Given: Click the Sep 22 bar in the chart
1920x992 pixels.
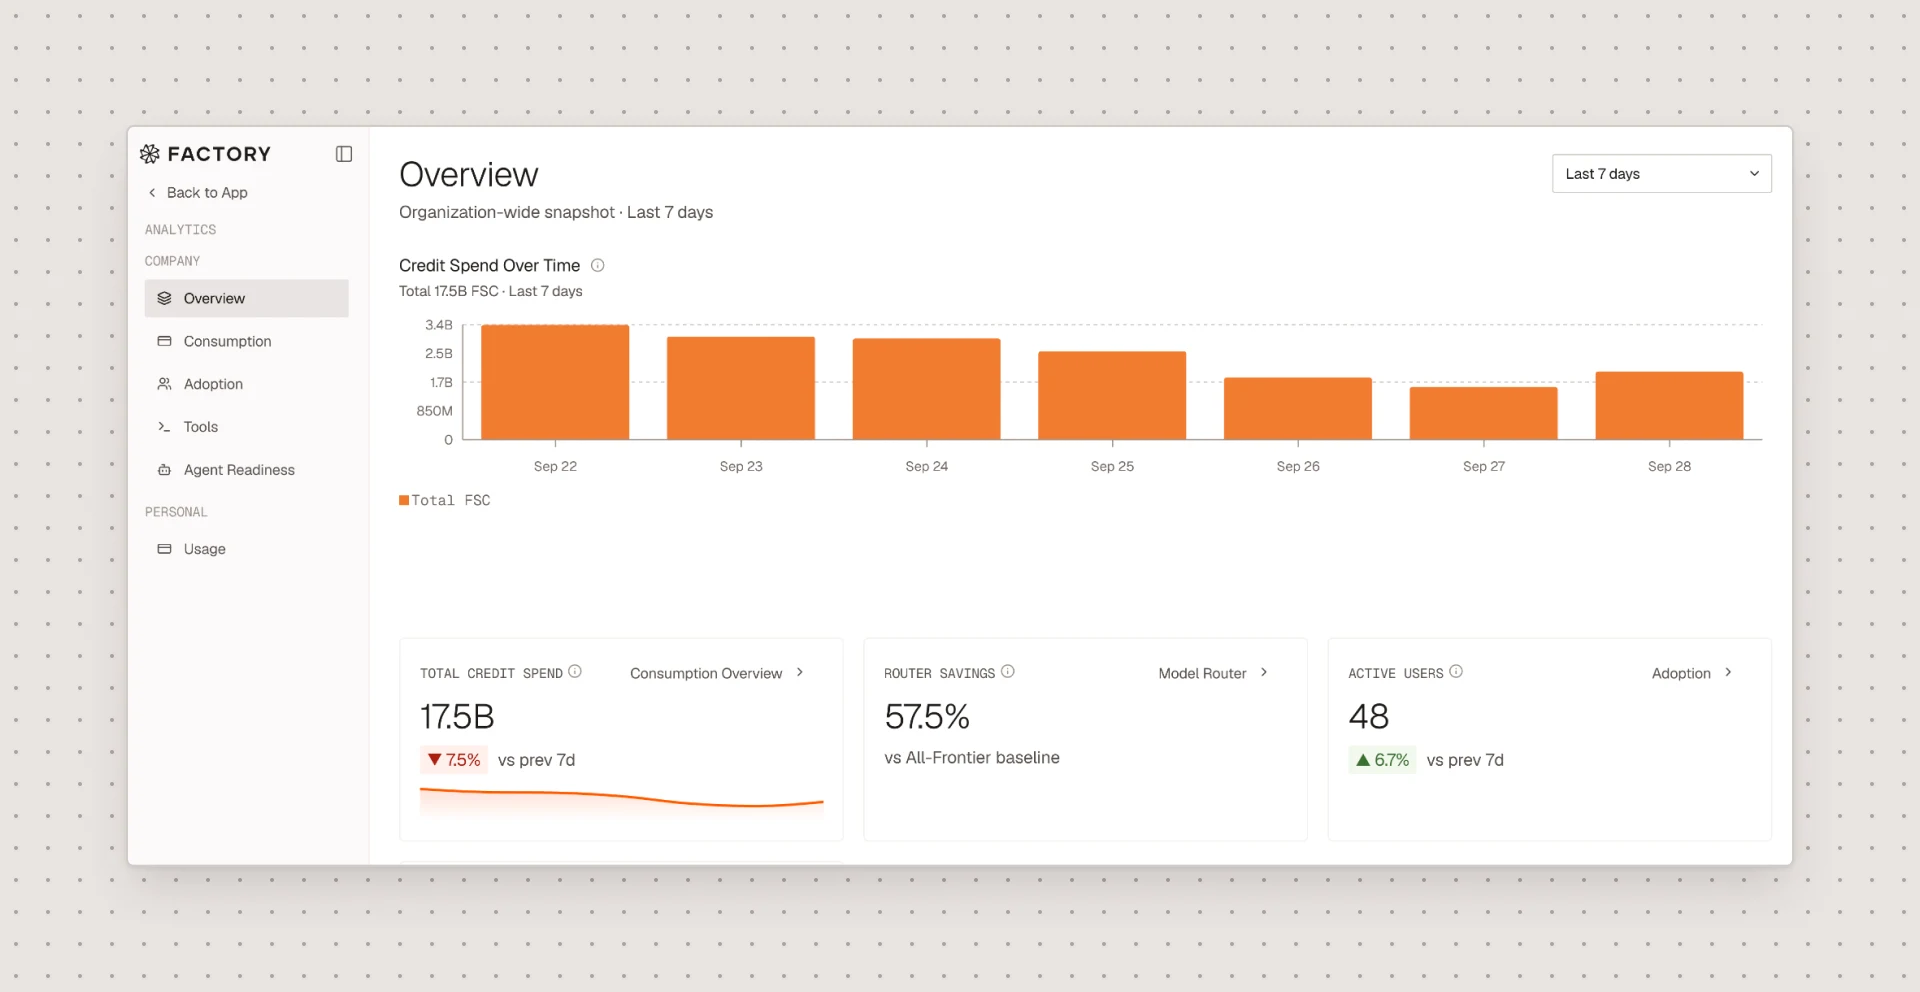Looking at the screenshot, I should click(x=555, y=382).
